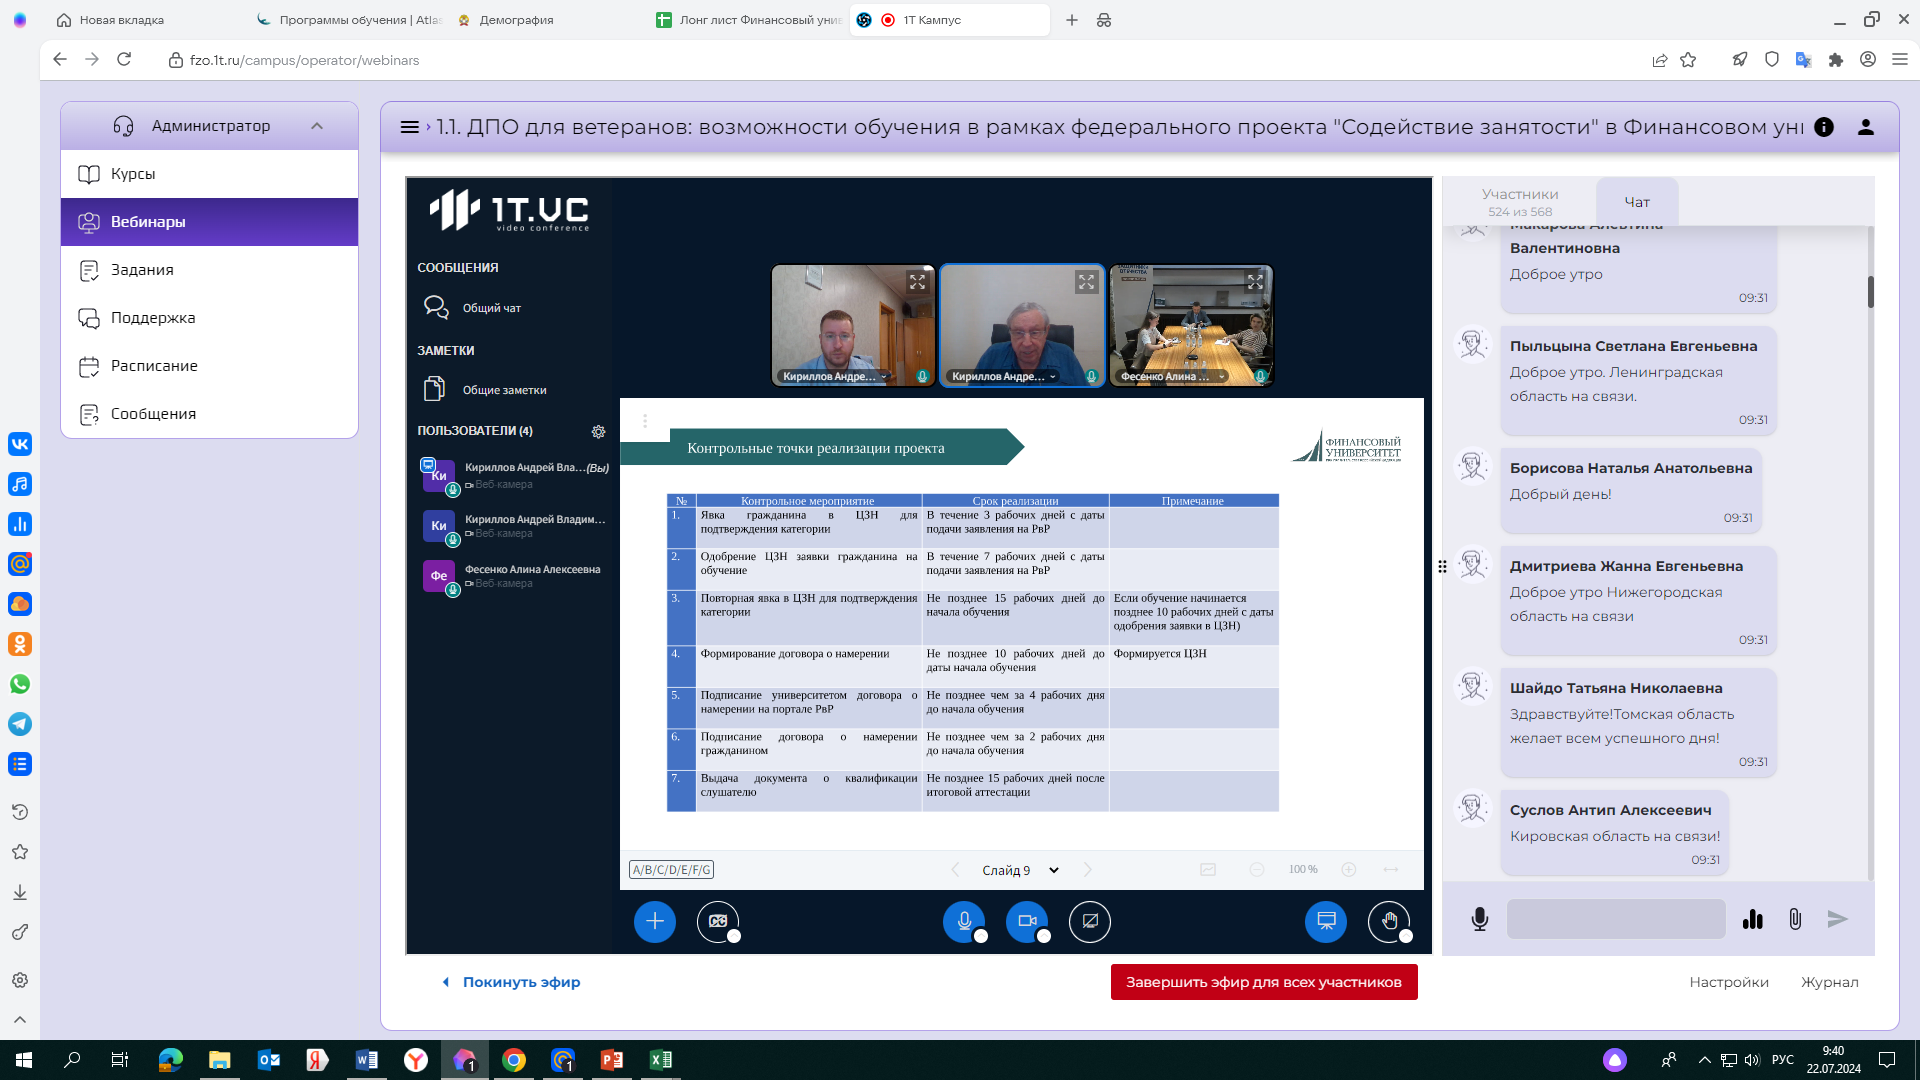Screen dimensions: 1920x1080
Task: Open Расписание in the sidebar menu
Action: point(154,366)
